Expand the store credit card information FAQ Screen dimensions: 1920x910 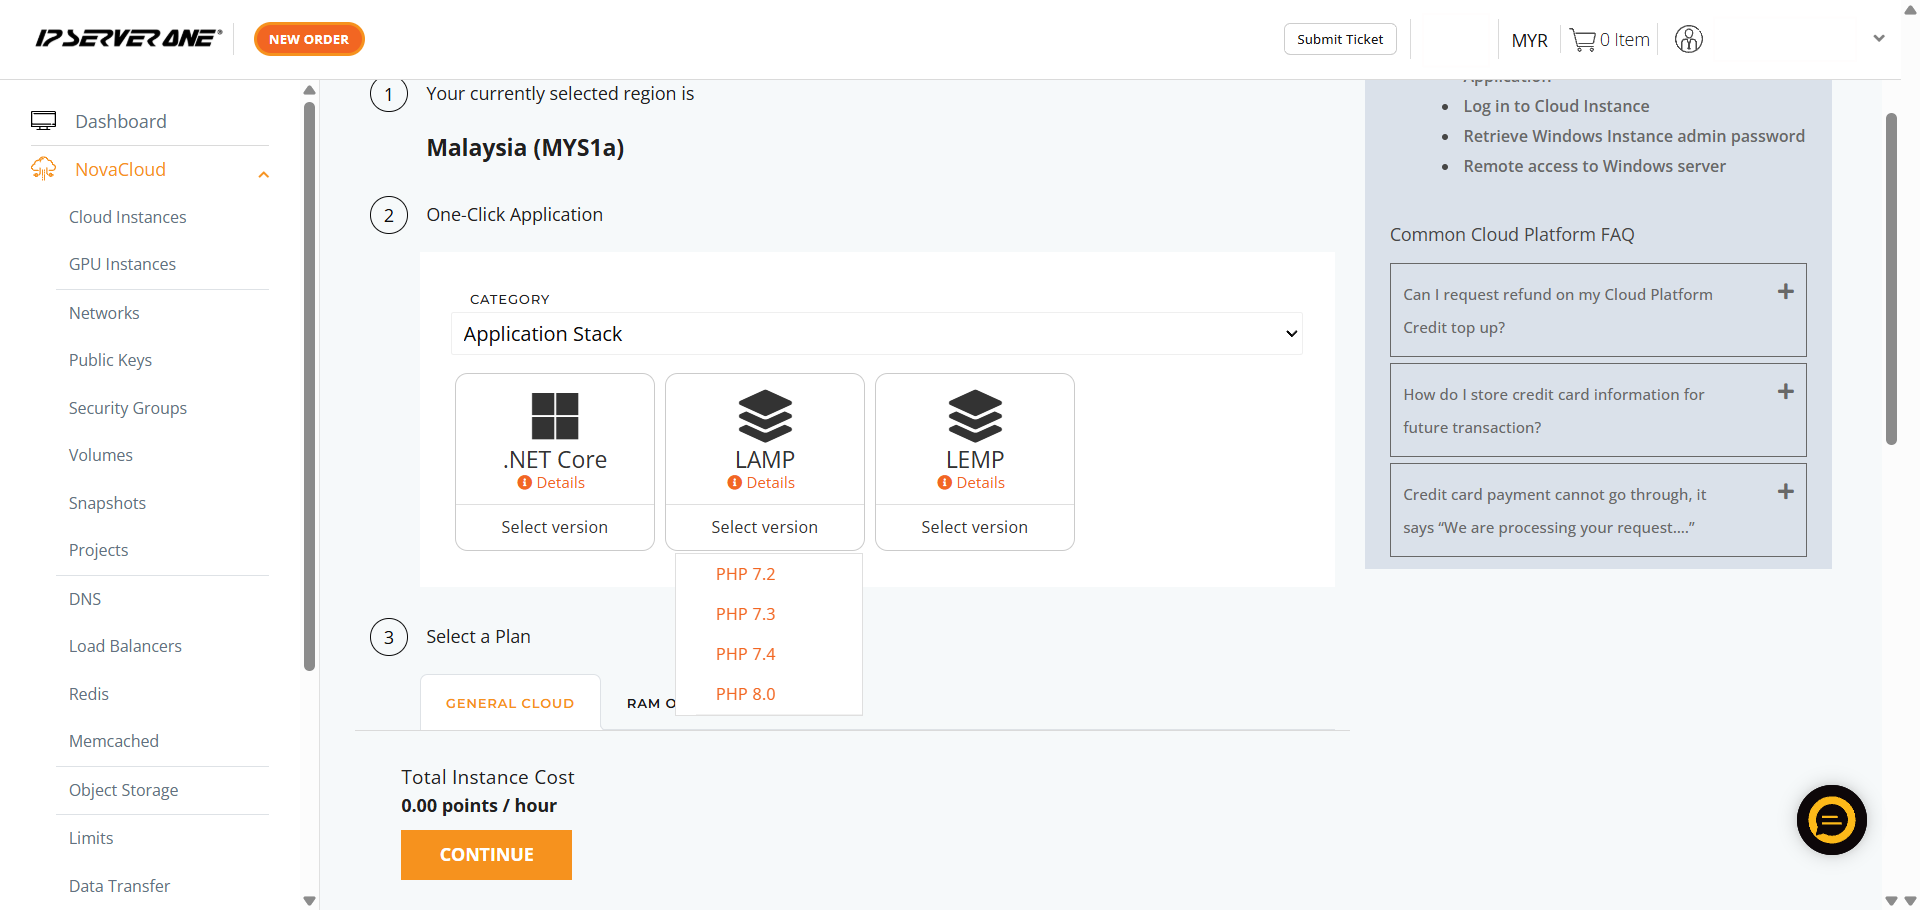pyautogui.click(x=1785, y=392)
